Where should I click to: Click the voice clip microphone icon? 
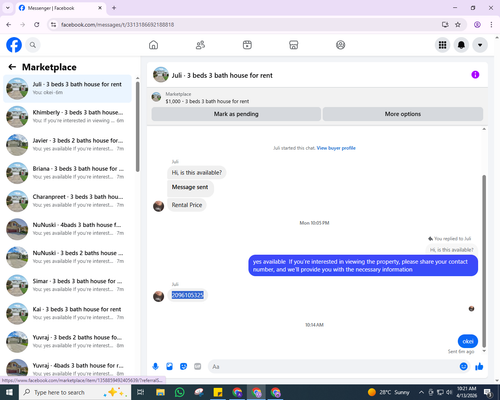(x=155, y=367)
